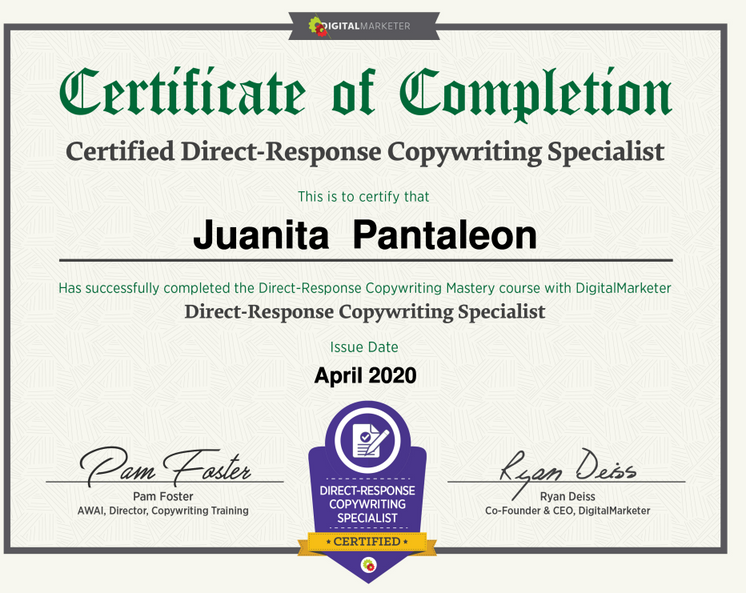Screen dimensions: 746x593
Task: Click the Pam Foster handwritten signature
Action: tap(165, 465)
